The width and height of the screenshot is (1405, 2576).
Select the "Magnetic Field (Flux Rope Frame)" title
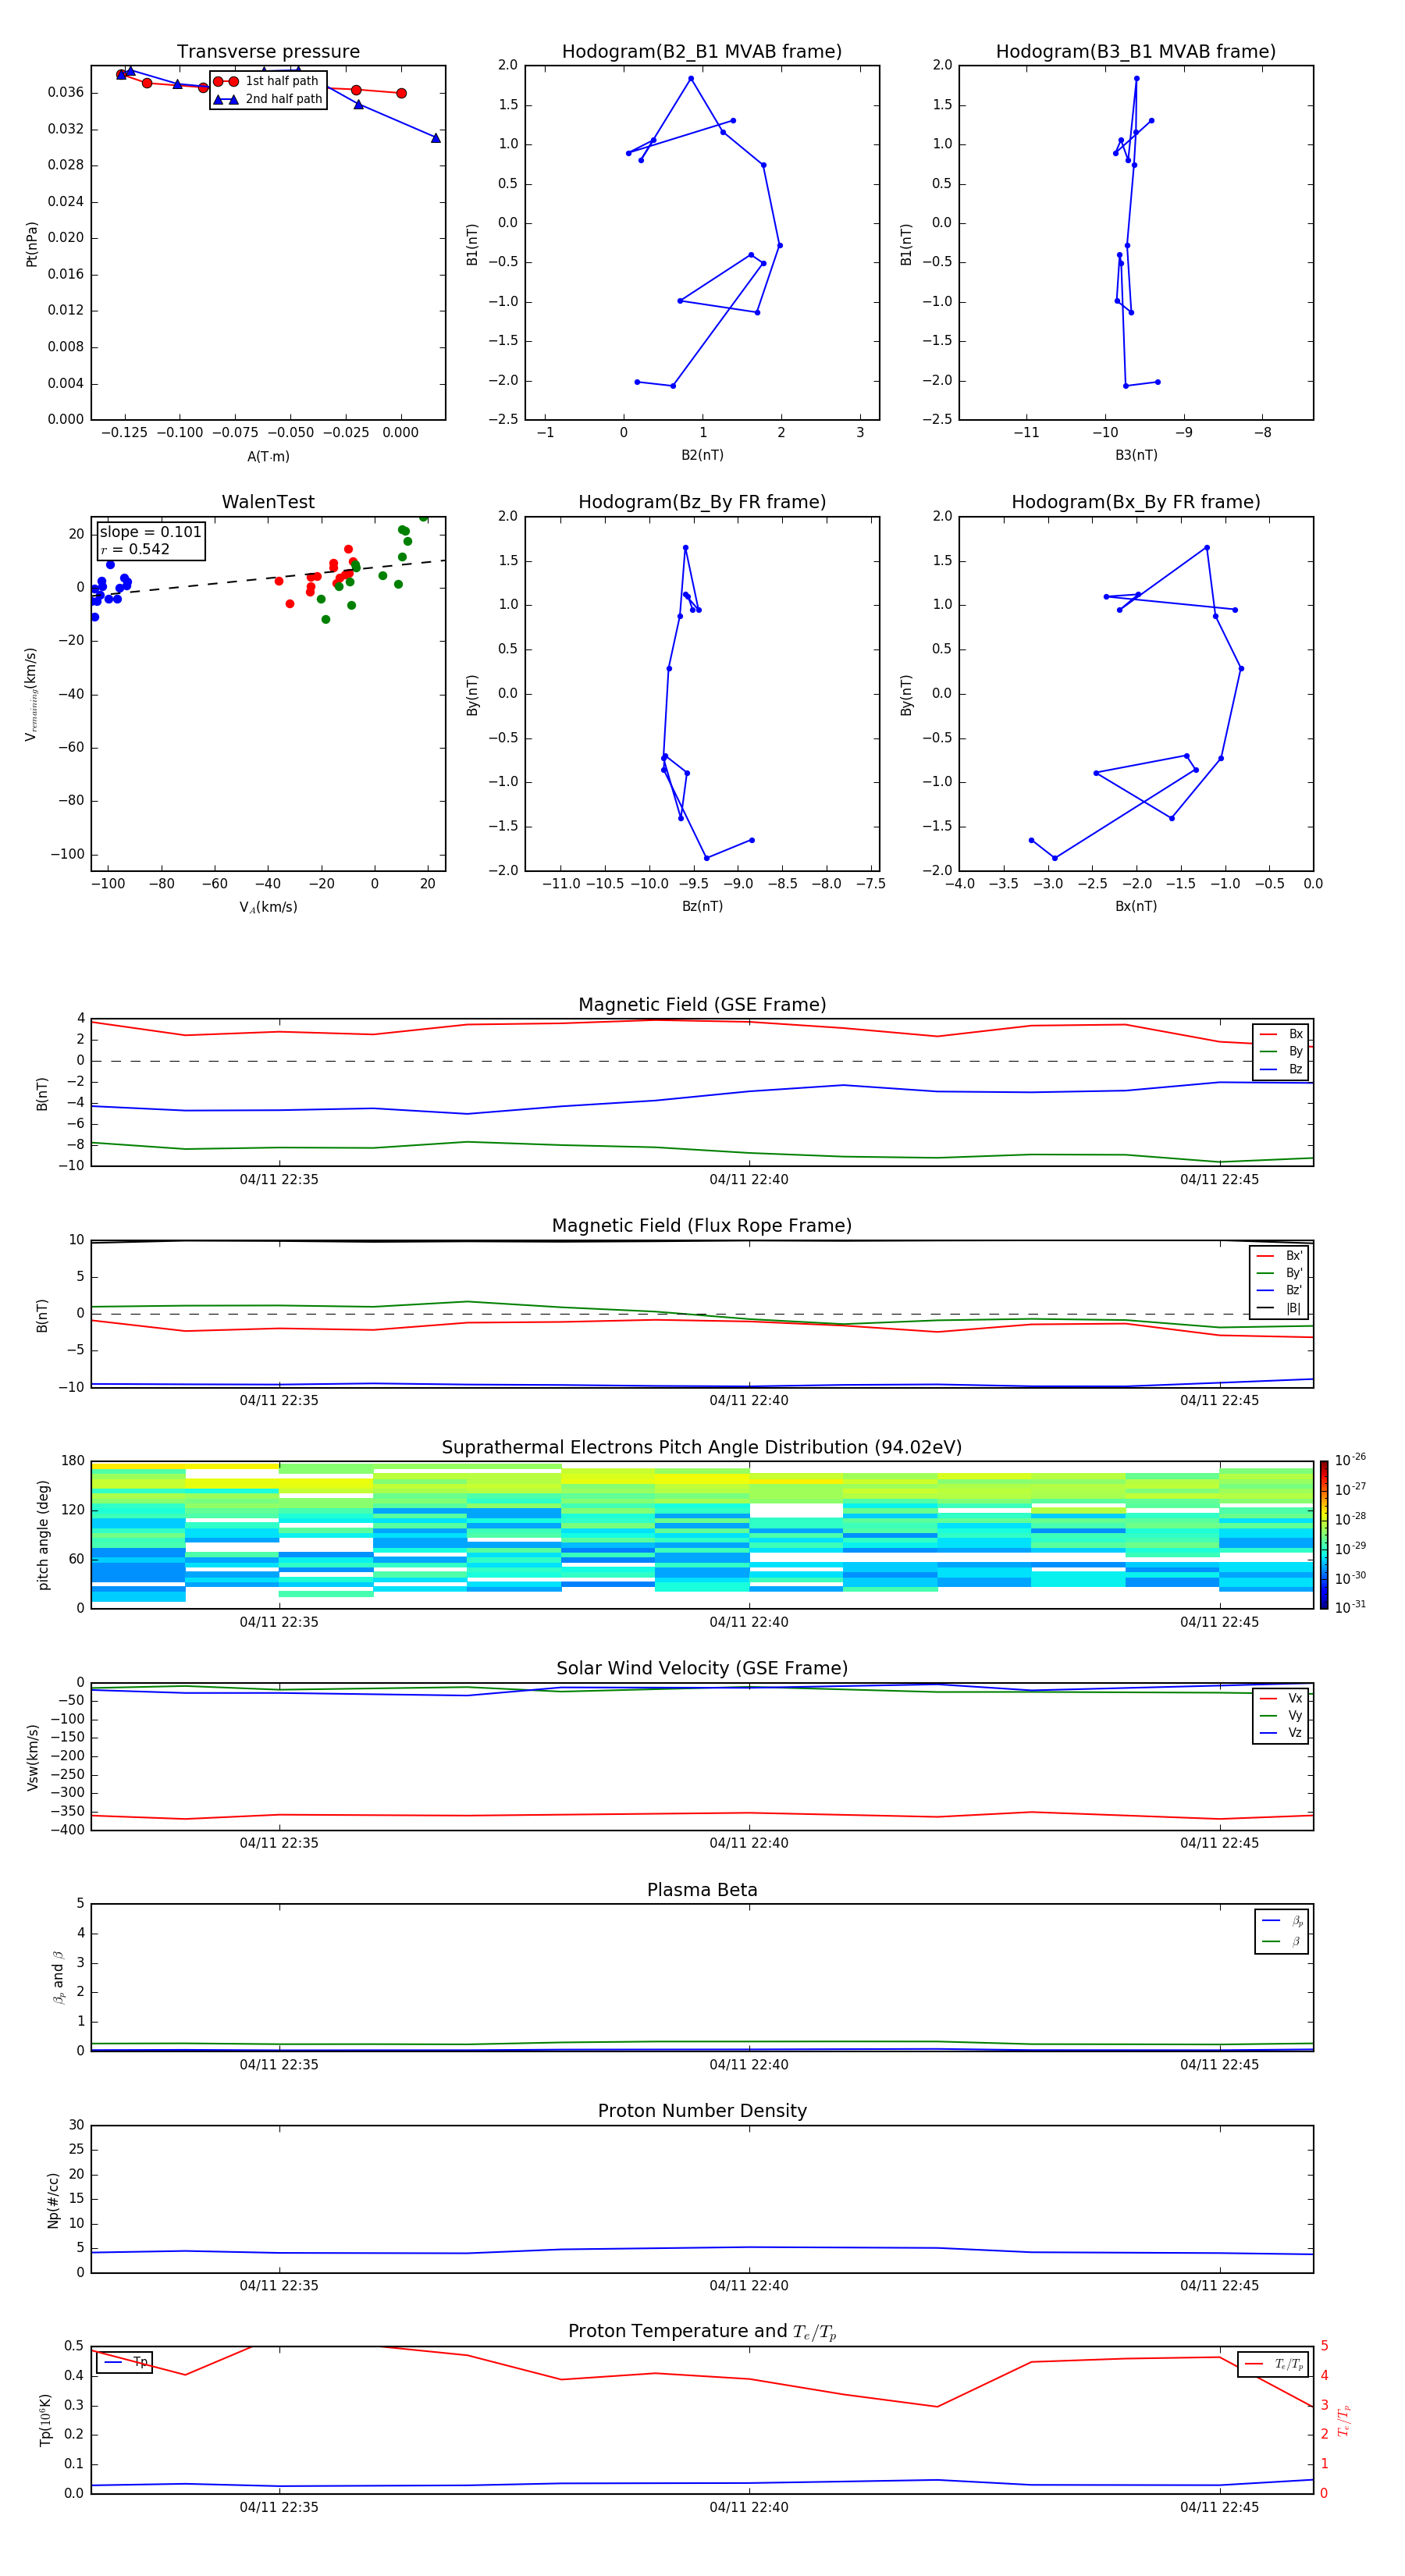[x=702, y=1226]
